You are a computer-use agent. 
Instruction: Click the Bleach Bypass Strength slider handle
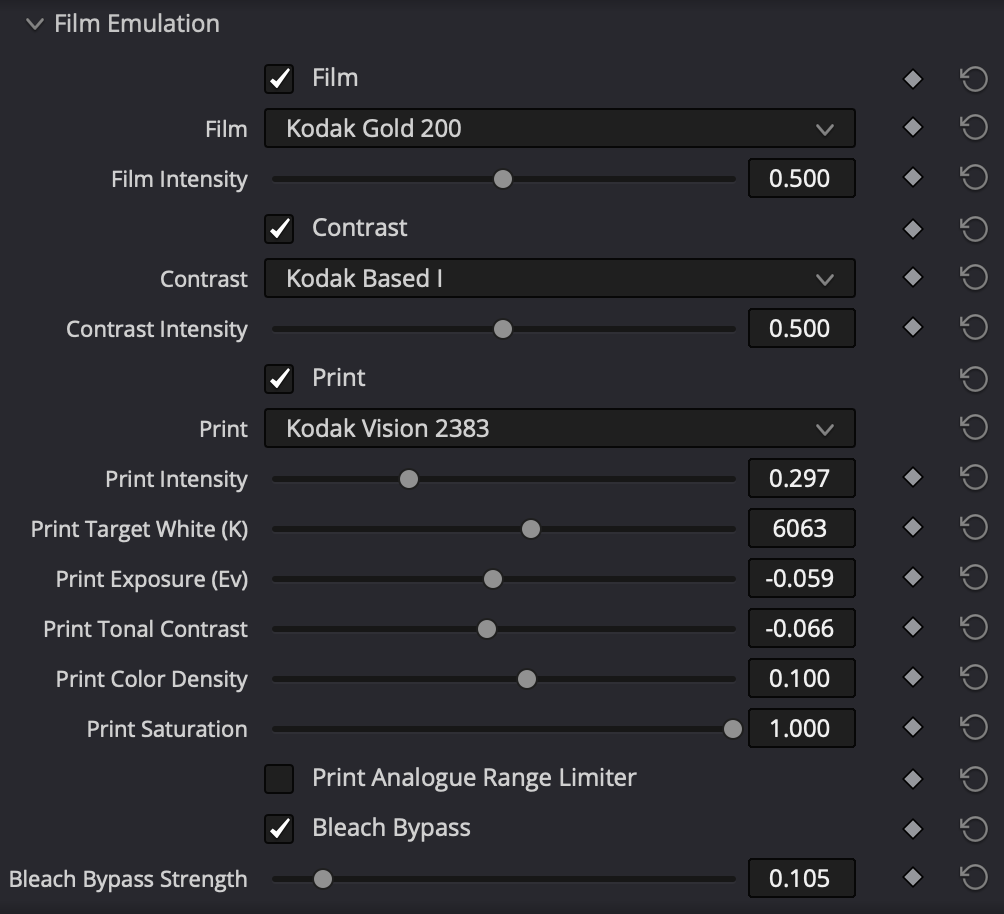(323, 879)
